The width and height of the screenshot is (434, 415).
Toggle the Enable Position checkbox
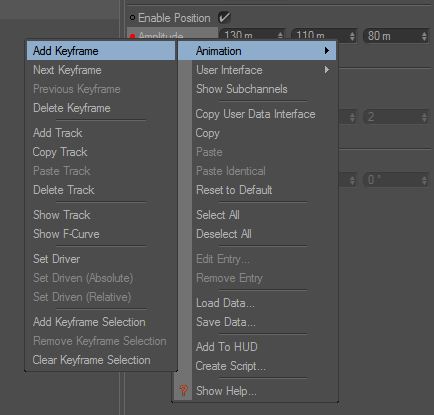(x=224, y=17)
